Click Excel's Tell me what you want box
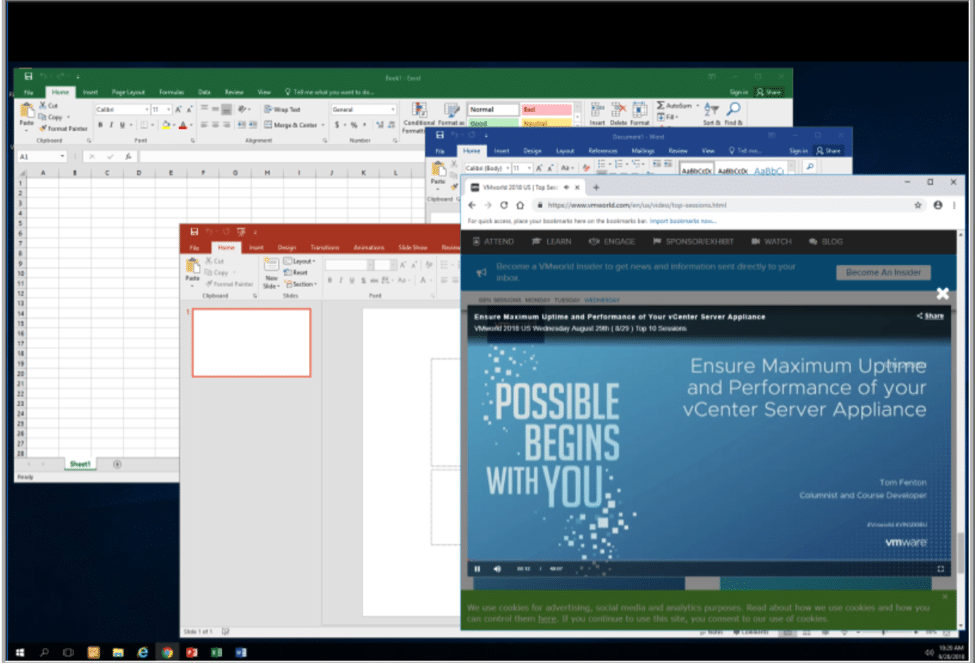The image size is (975, 663). [329, 92]
